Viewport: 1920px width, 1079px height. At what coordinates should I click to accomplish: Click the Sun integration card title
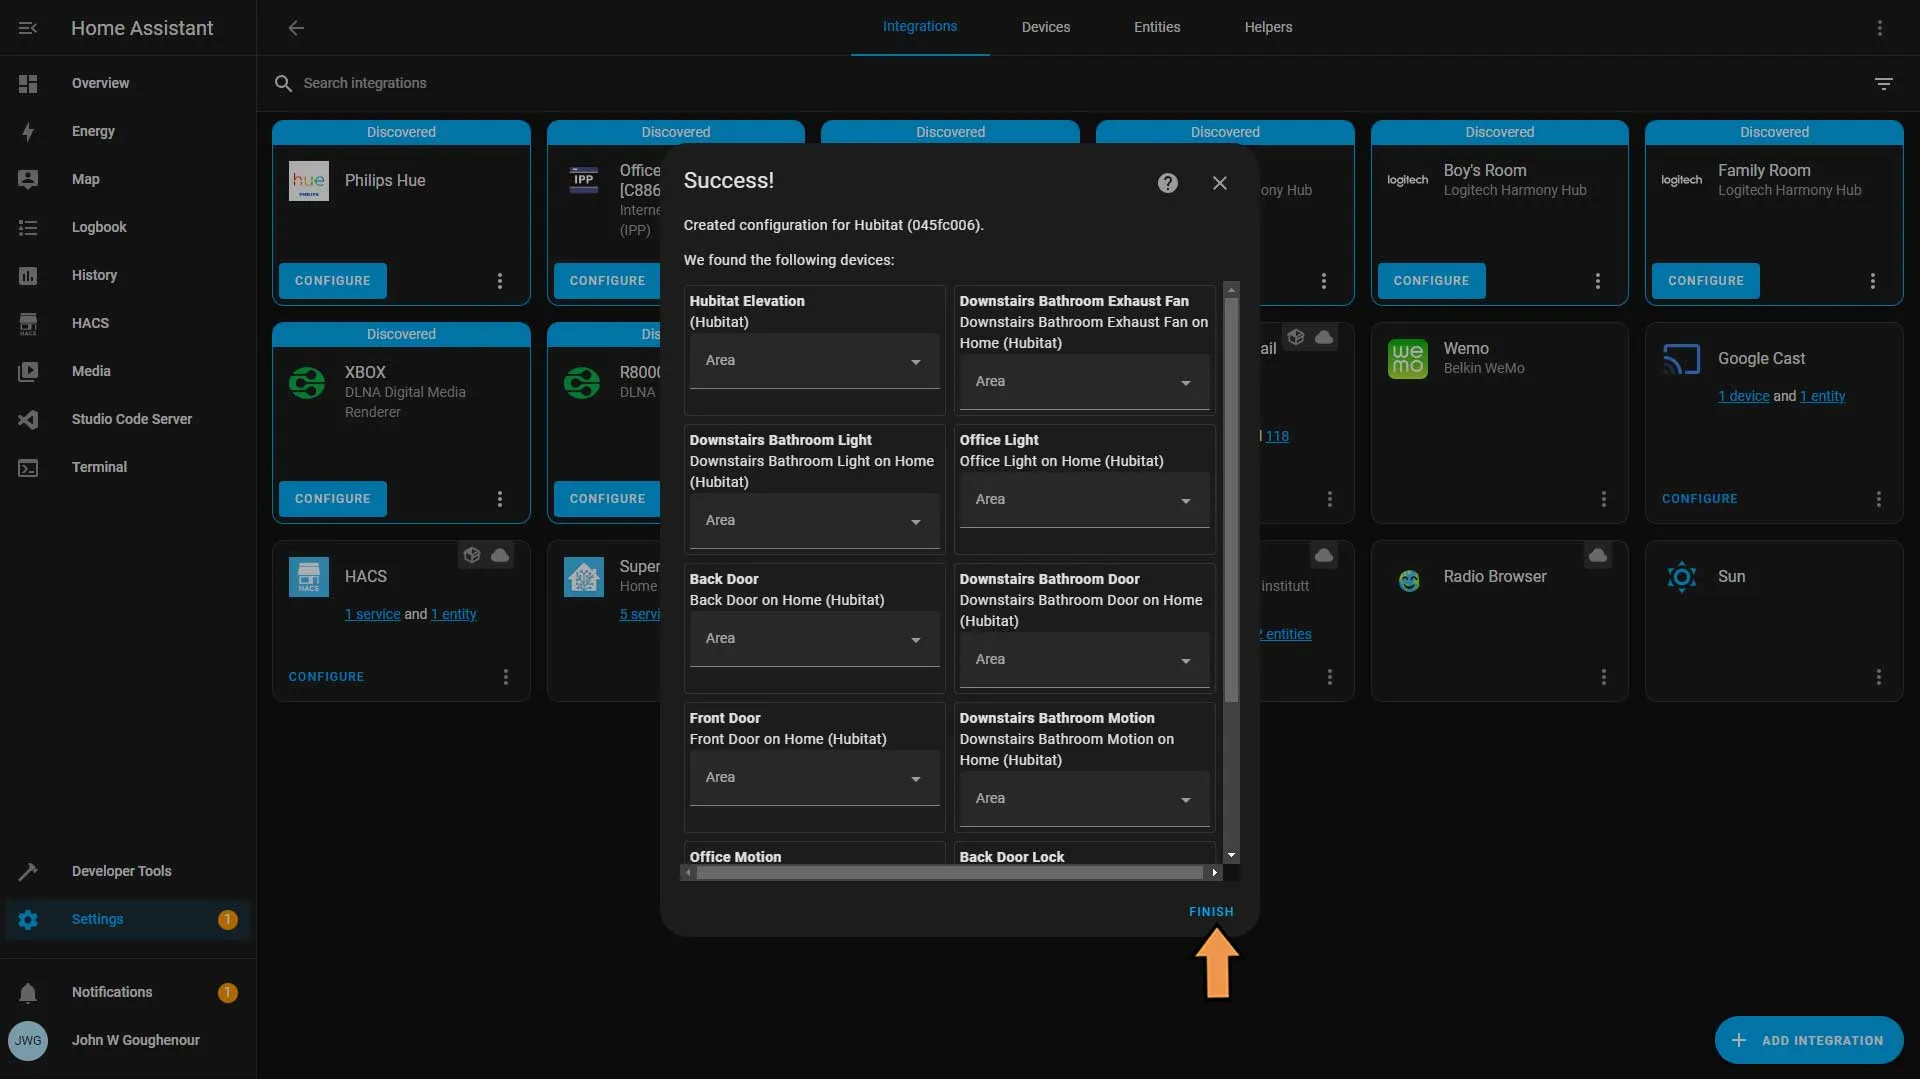point(1731,577)
